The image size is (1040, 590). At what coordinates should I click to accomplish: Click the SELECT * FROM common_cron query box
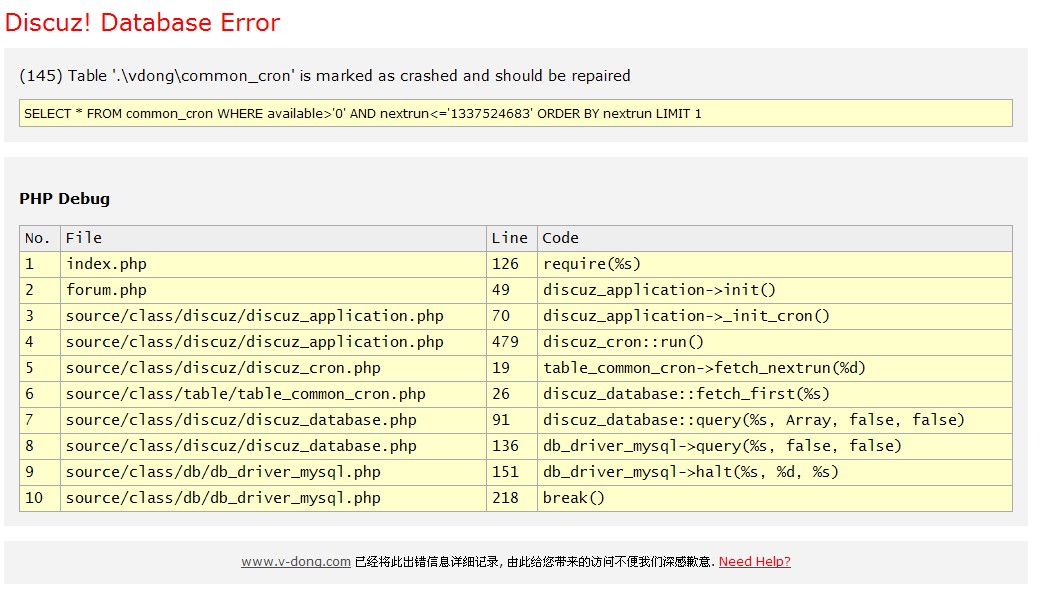click(516, 113)
